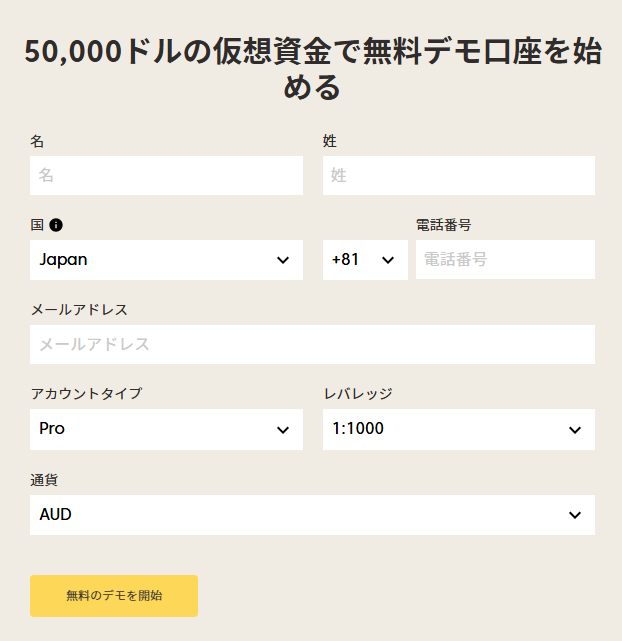Focus the 姓 last name input field
Viewport: 622px width, 641px height.
pyautogui.click(x=458, y=175)
